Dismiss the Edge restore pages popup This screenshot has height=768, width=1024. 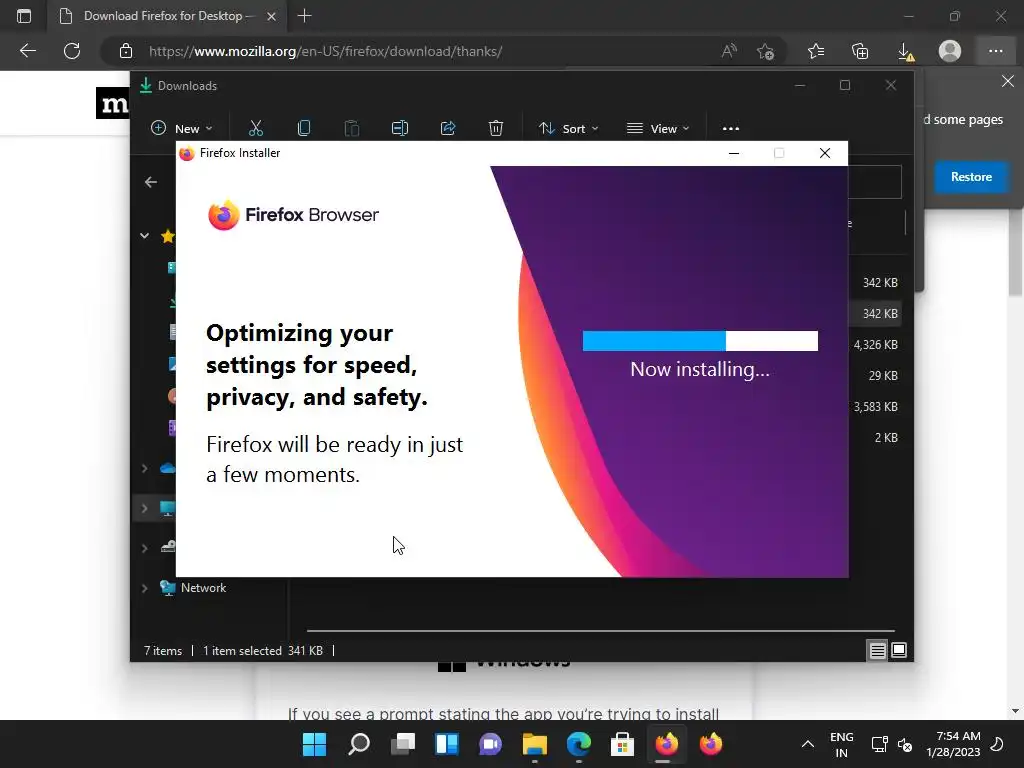coord(1008,81)
